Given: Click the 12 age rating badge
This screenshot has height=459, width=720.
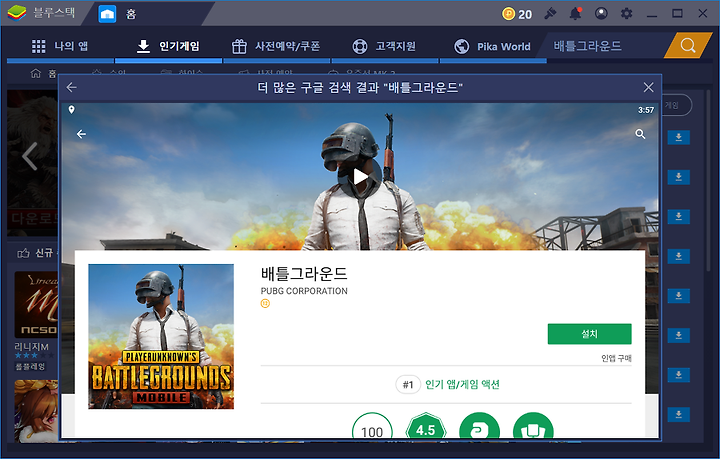Looking at the screenshot, I should 265,303.
